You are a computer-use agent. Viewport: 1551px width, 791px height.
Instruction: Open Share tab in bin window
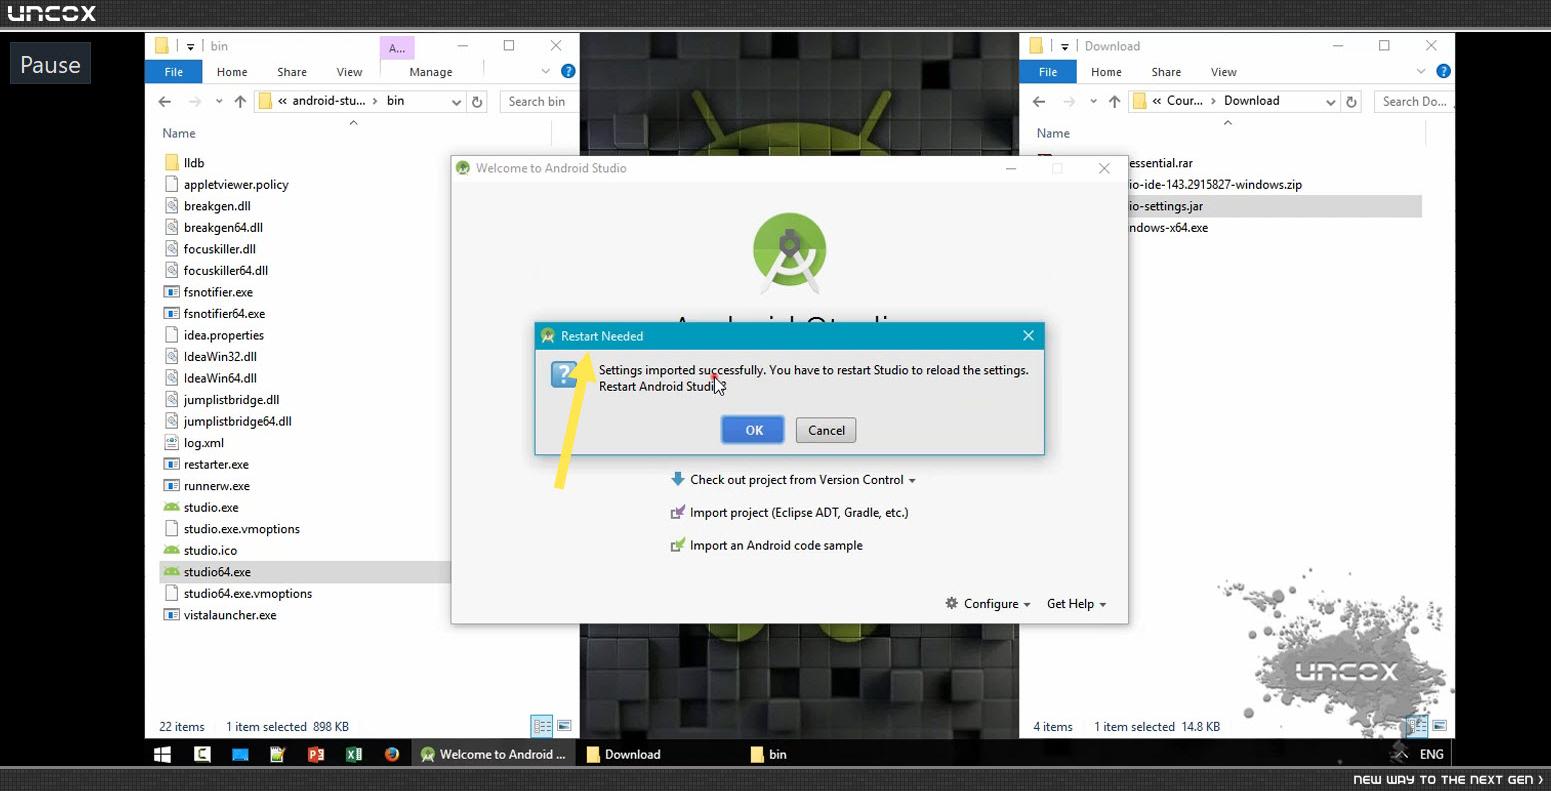click(292, 72)
